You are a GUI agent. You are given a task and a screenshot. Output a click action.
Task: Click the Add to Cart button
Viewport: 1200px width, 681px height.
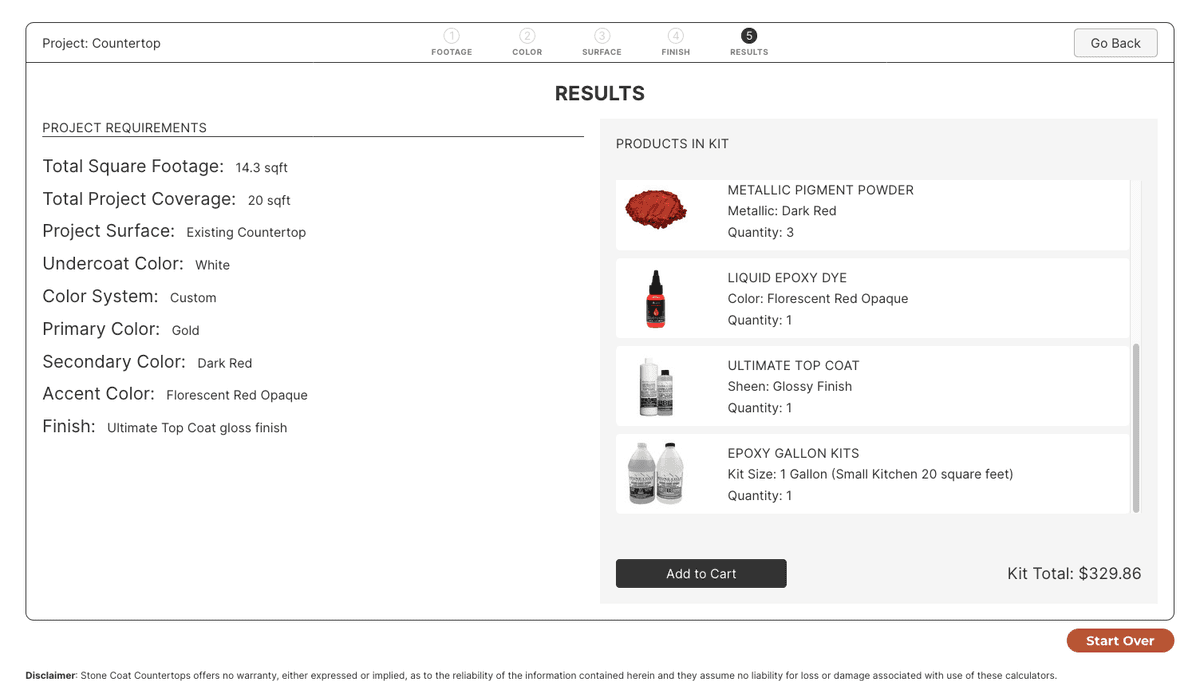(701, 573)
